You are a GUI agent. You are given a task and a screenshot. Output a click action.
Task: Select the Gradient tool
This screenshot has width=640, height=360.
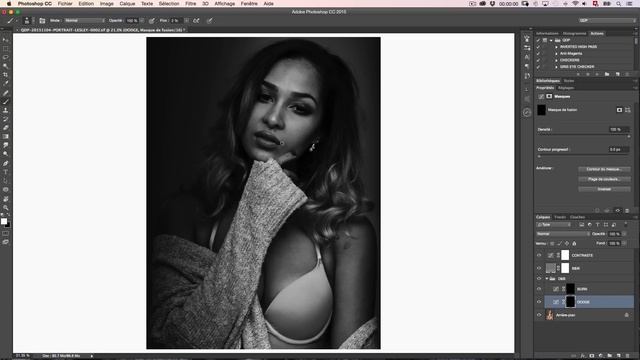point(5,136)
